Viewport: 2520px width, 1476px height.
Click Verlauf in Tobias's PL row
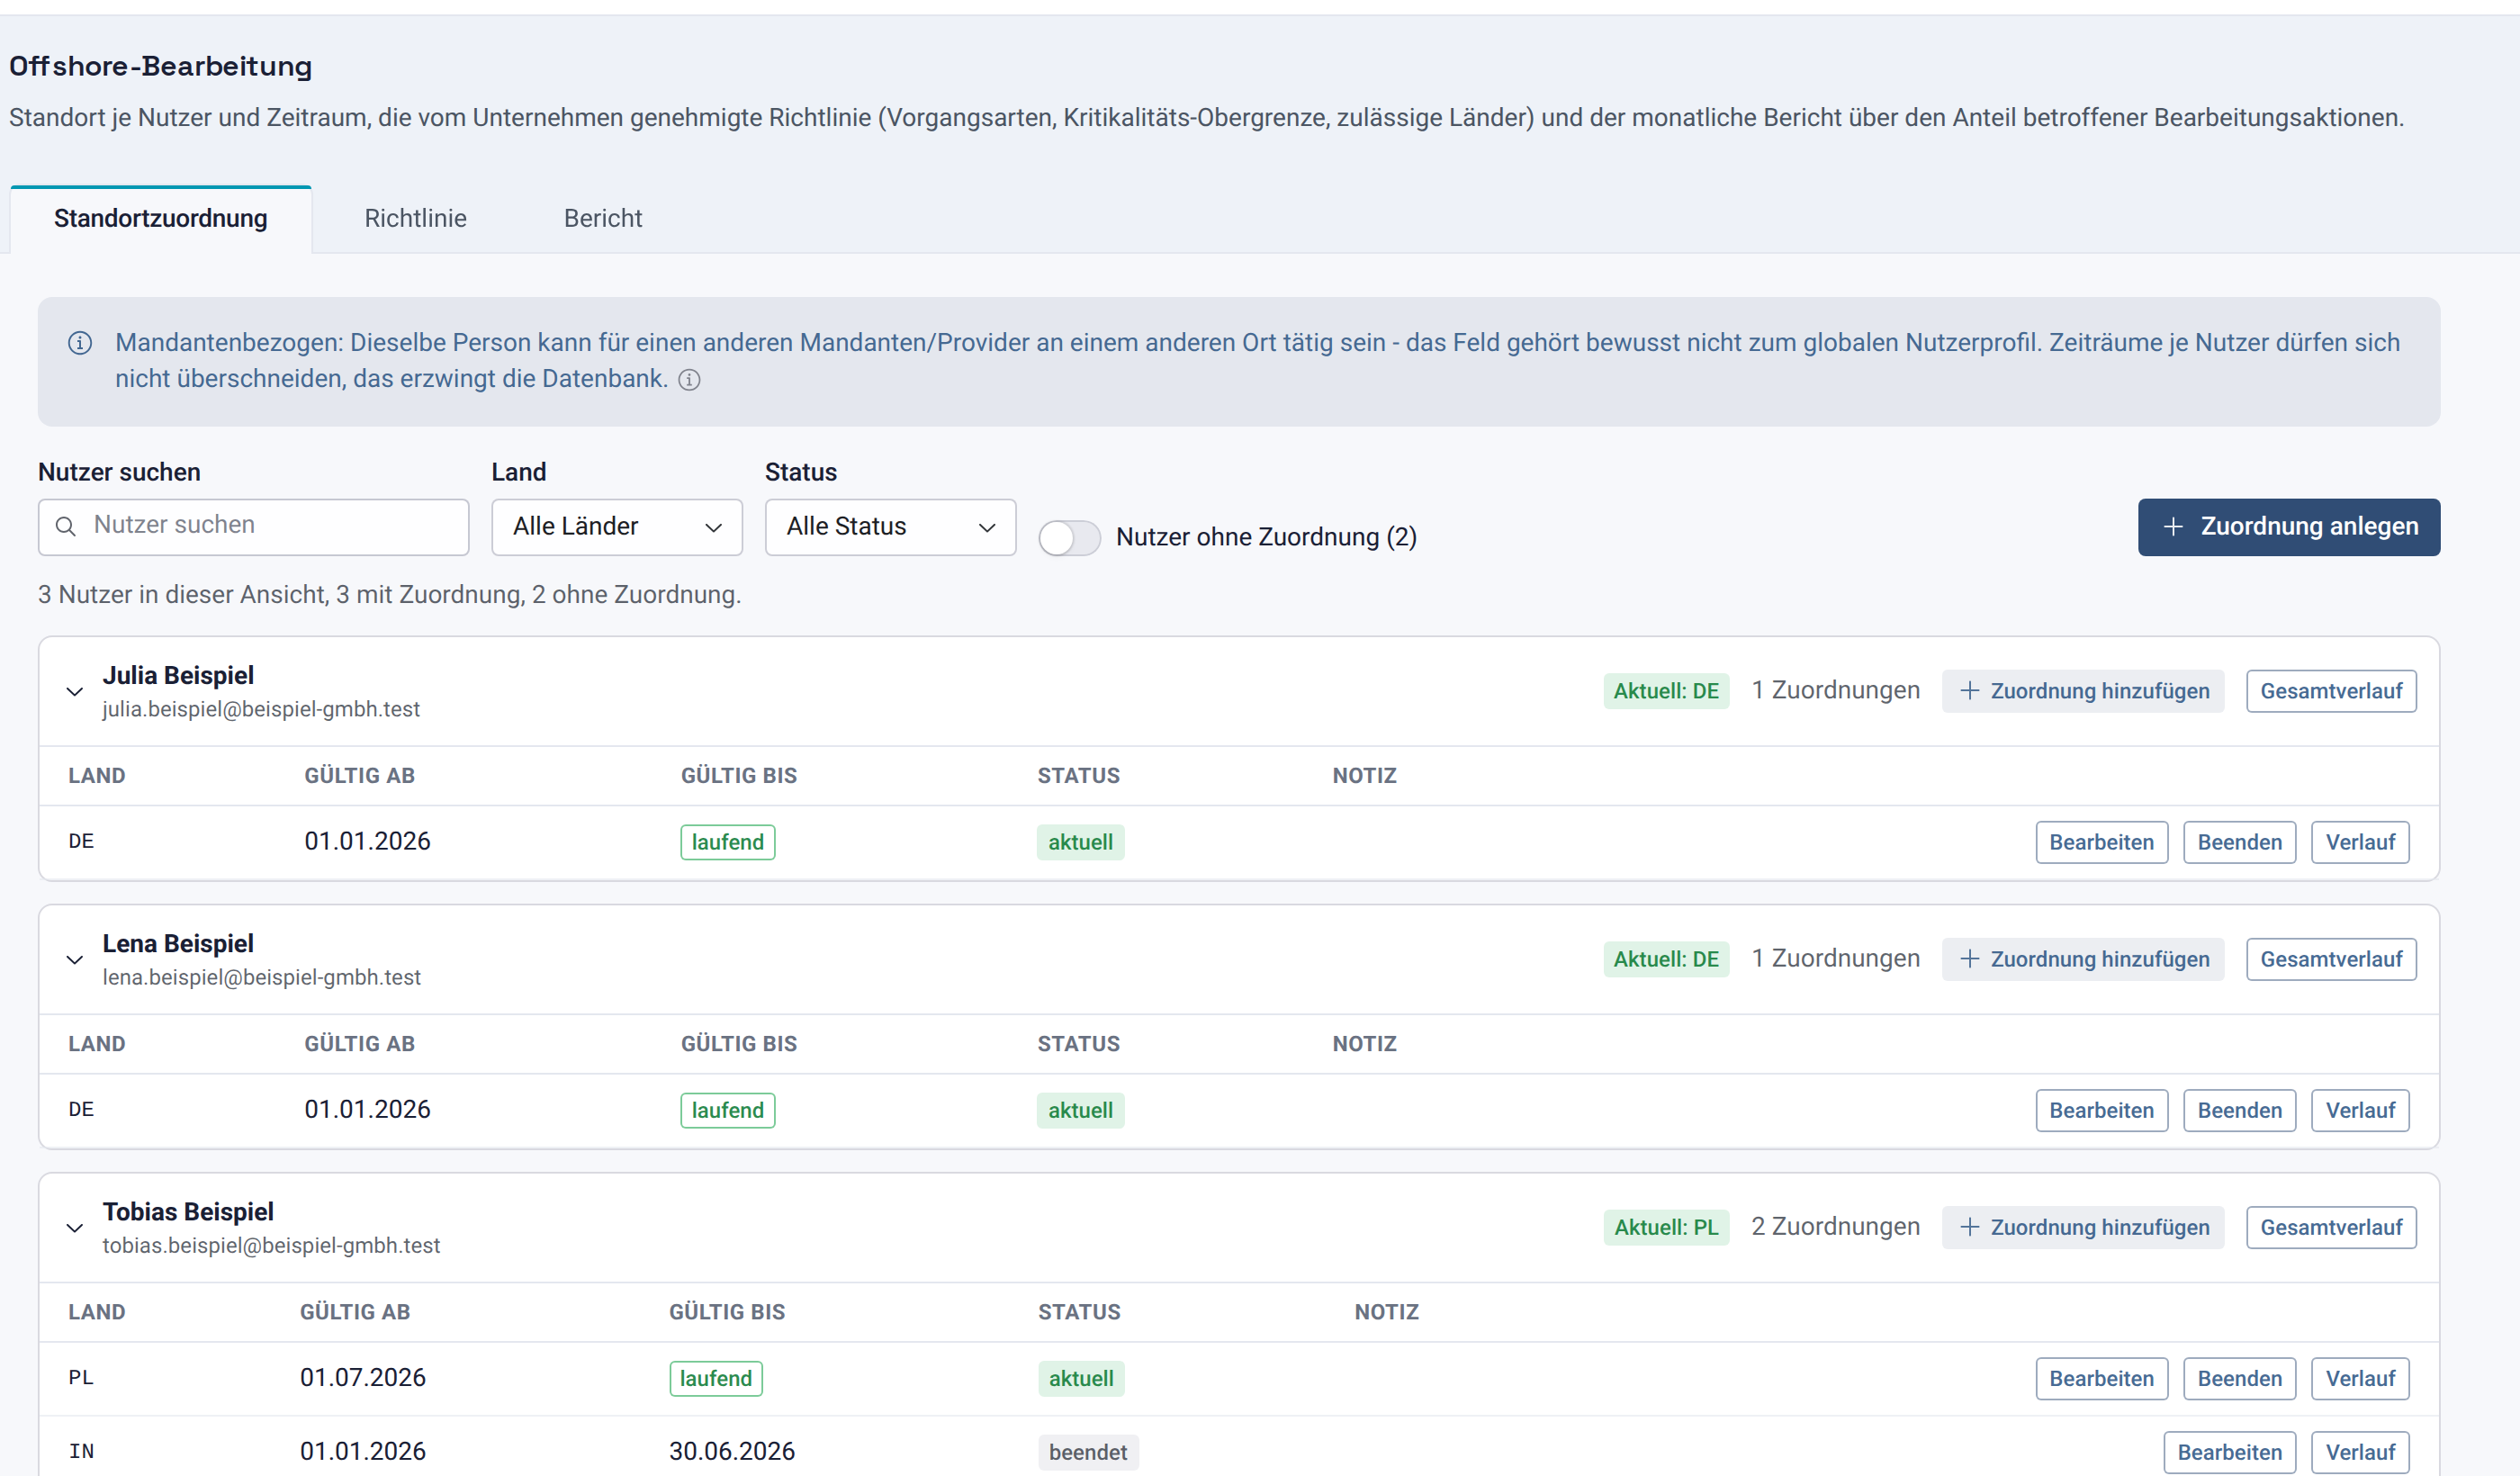point(2360,1378)
